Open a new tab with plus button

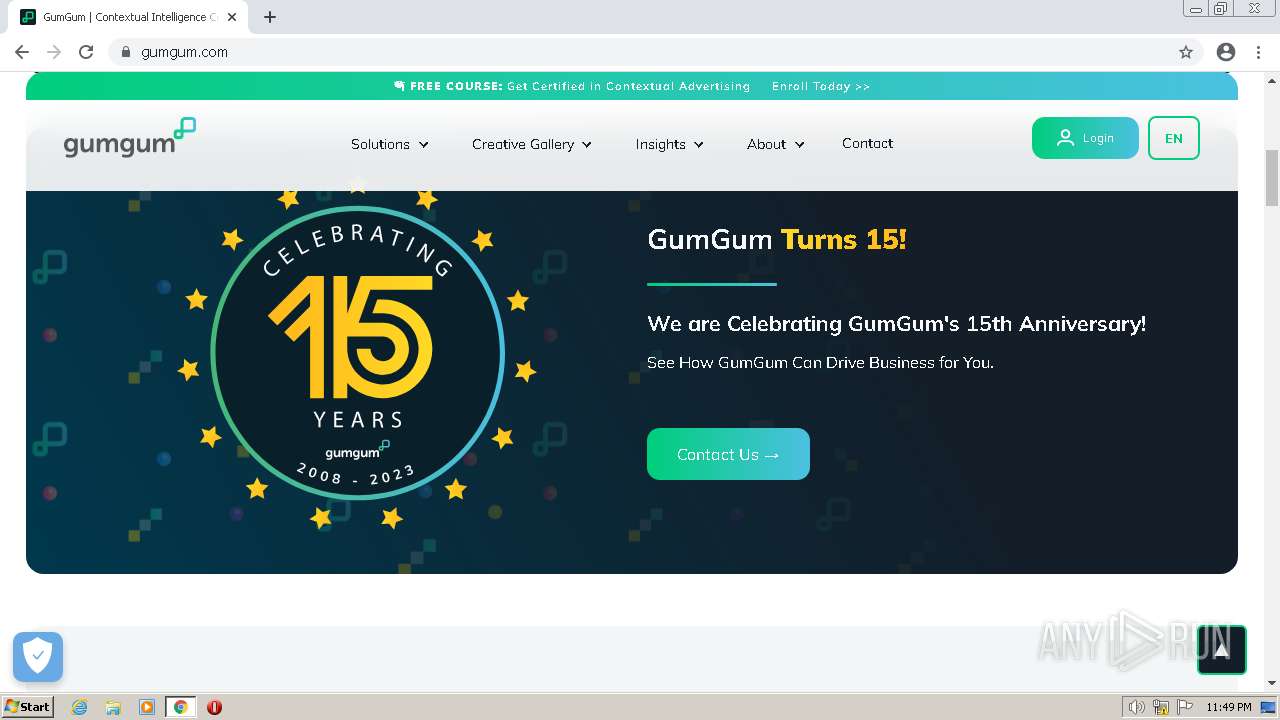[270, 17]
